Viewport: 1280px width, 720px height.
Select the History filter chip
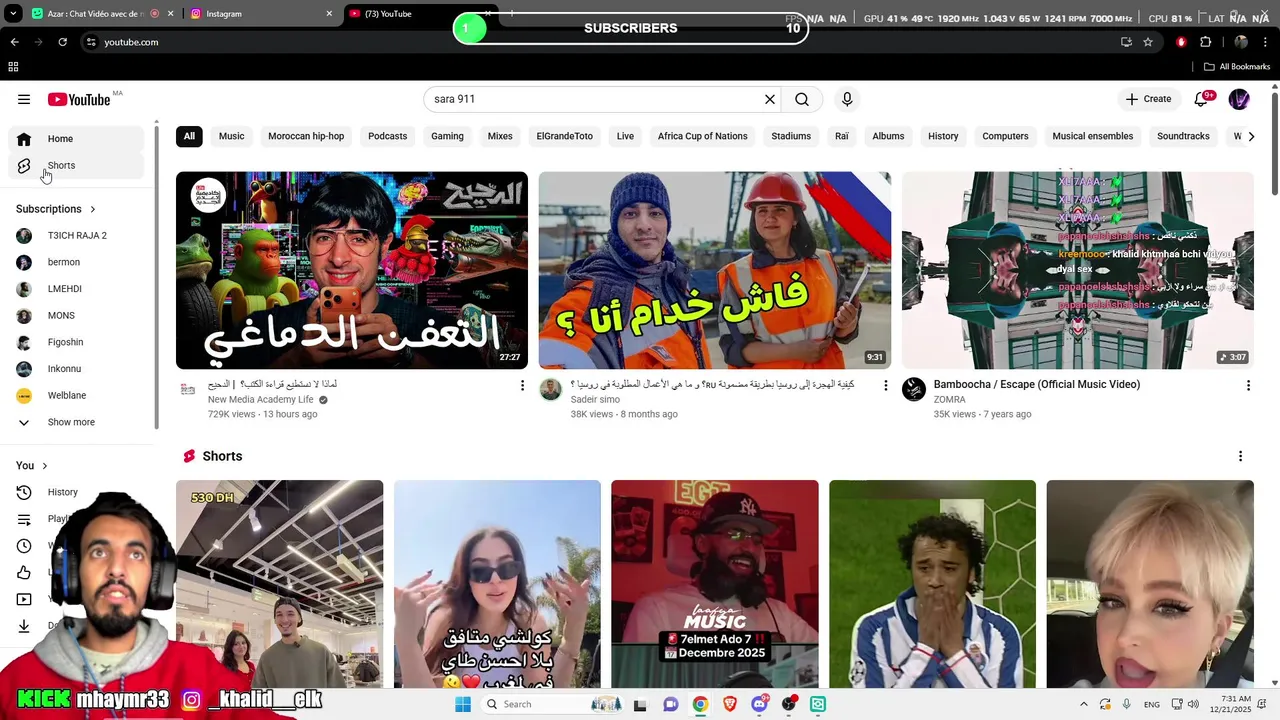(x=943, y=136)
